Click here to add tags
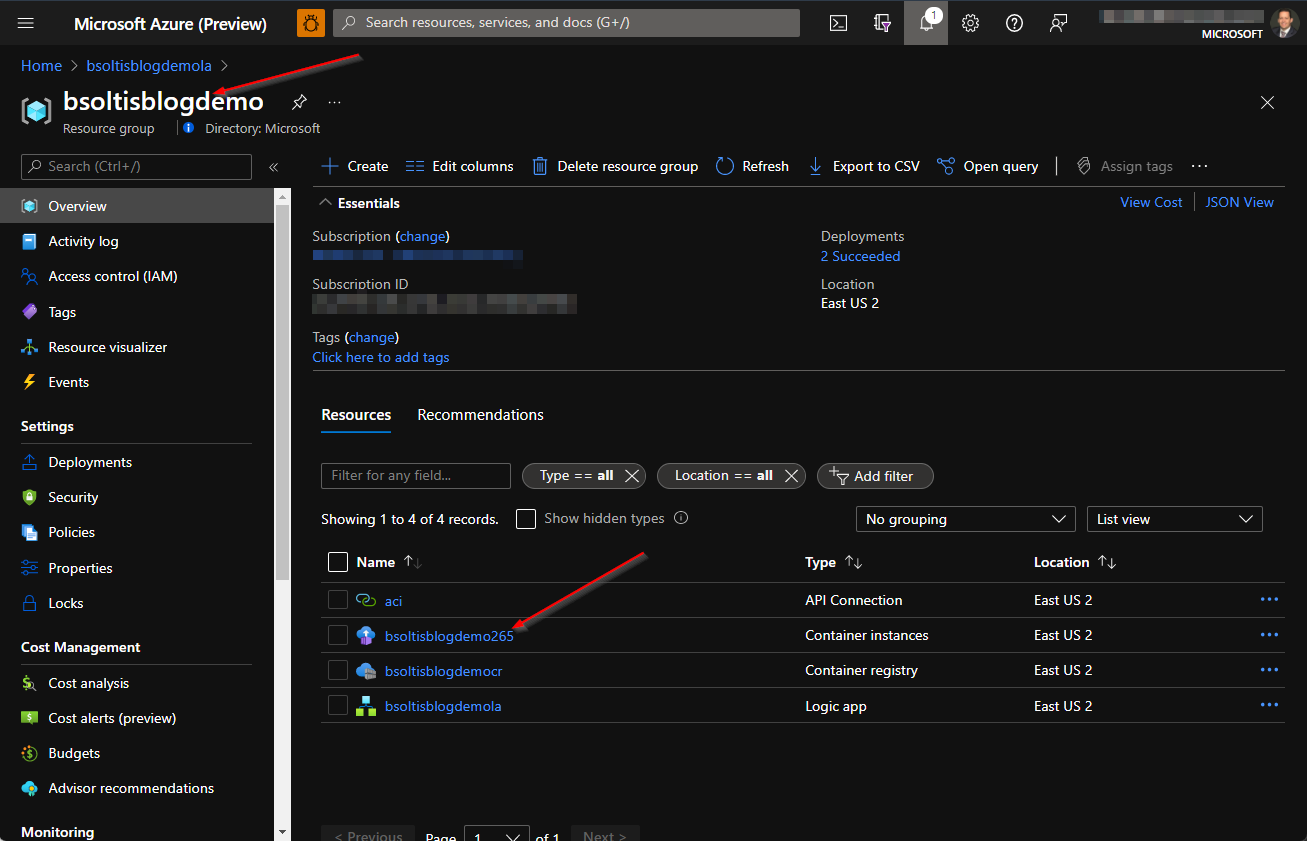This screenshot has height=841, width=1307. click(x=381, y=357)
